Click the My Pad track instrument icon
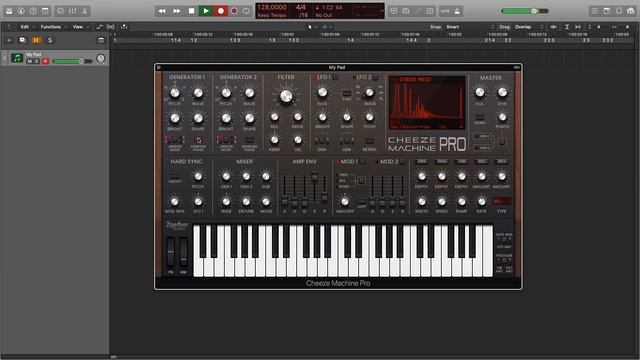Image resolution: width=640 pixels, height=360 pixels. click(x=17, y=58)
